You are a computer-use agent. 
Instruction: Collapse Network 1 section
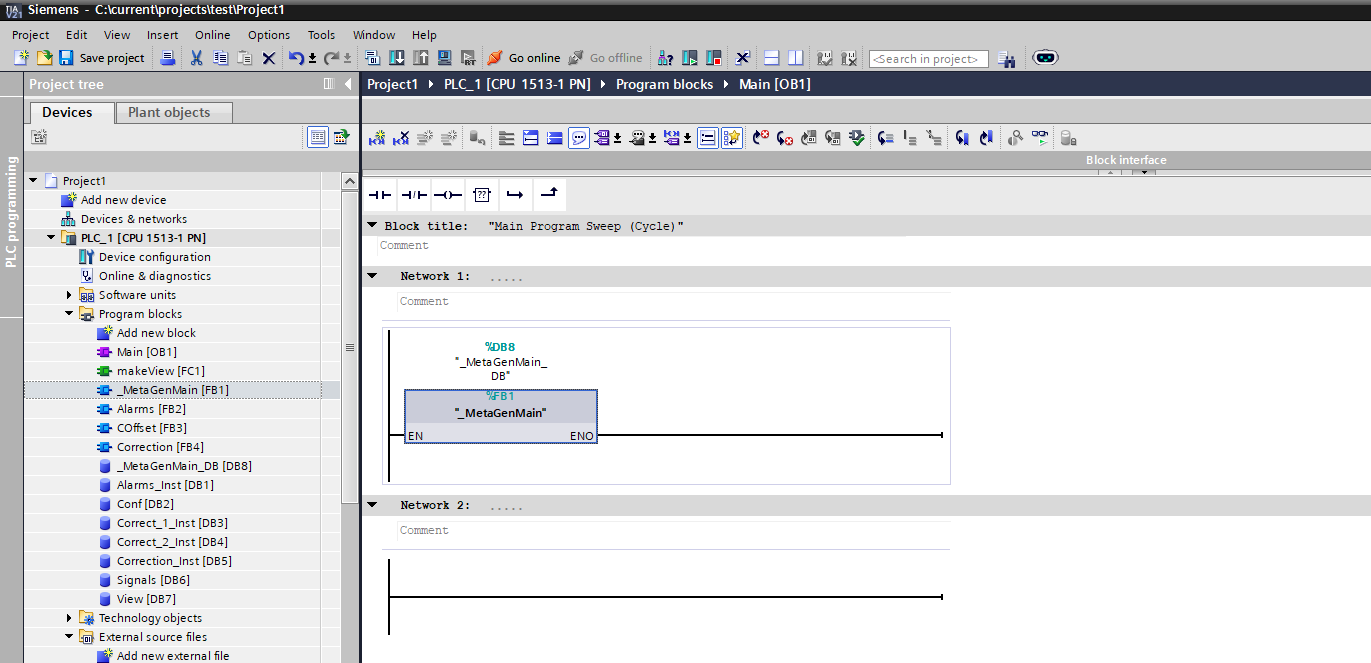[x=372, y=276]
